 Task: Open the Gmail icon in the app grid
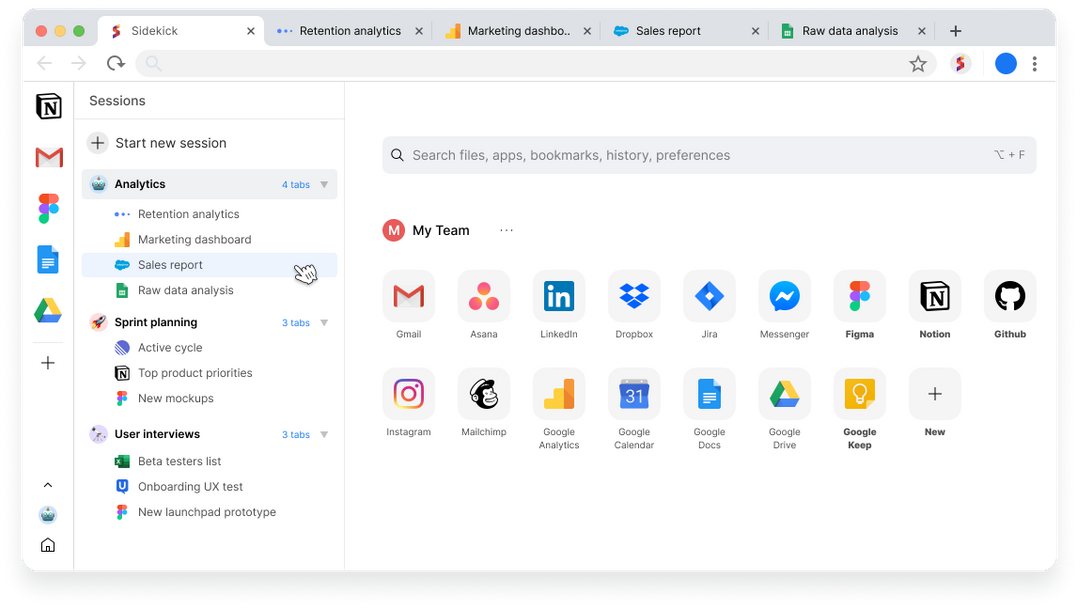pyautogui.click(x=409, y=295)
